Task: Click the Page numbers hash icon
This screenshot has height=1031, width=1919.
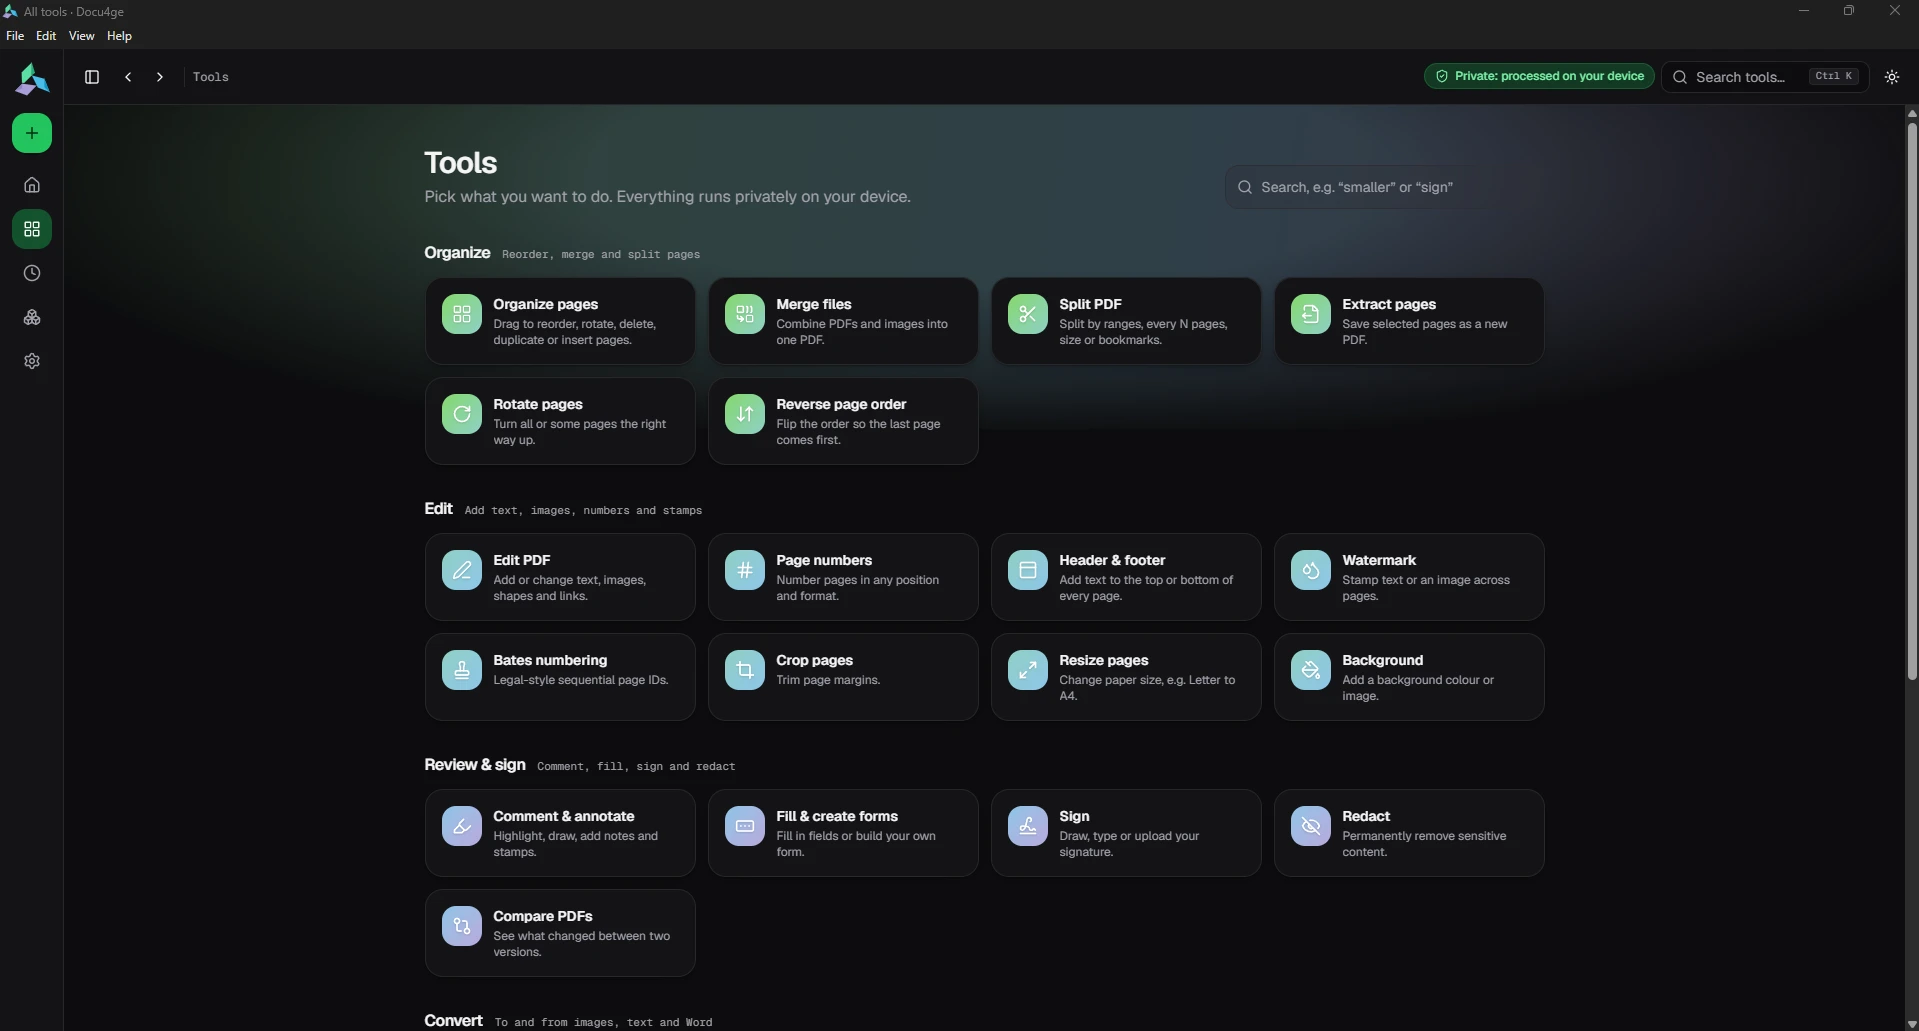Action: point(745,570)
